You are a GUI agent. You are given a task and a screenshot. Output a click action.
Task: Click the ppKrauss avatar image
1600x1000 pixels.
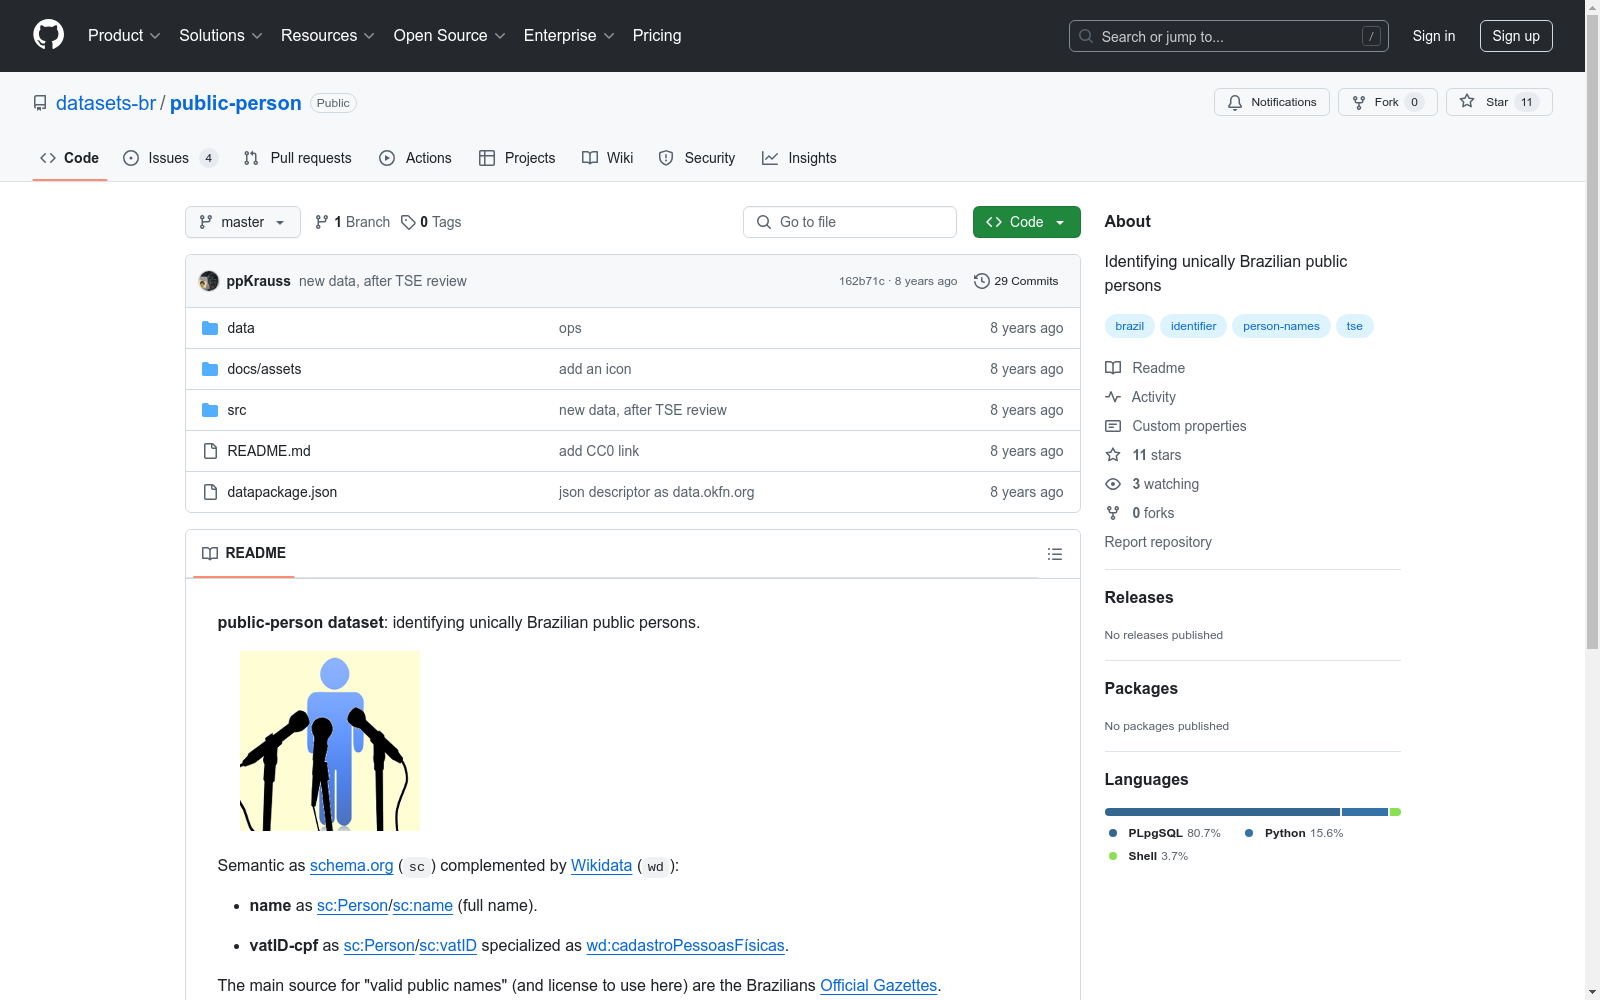coord(209,281)
